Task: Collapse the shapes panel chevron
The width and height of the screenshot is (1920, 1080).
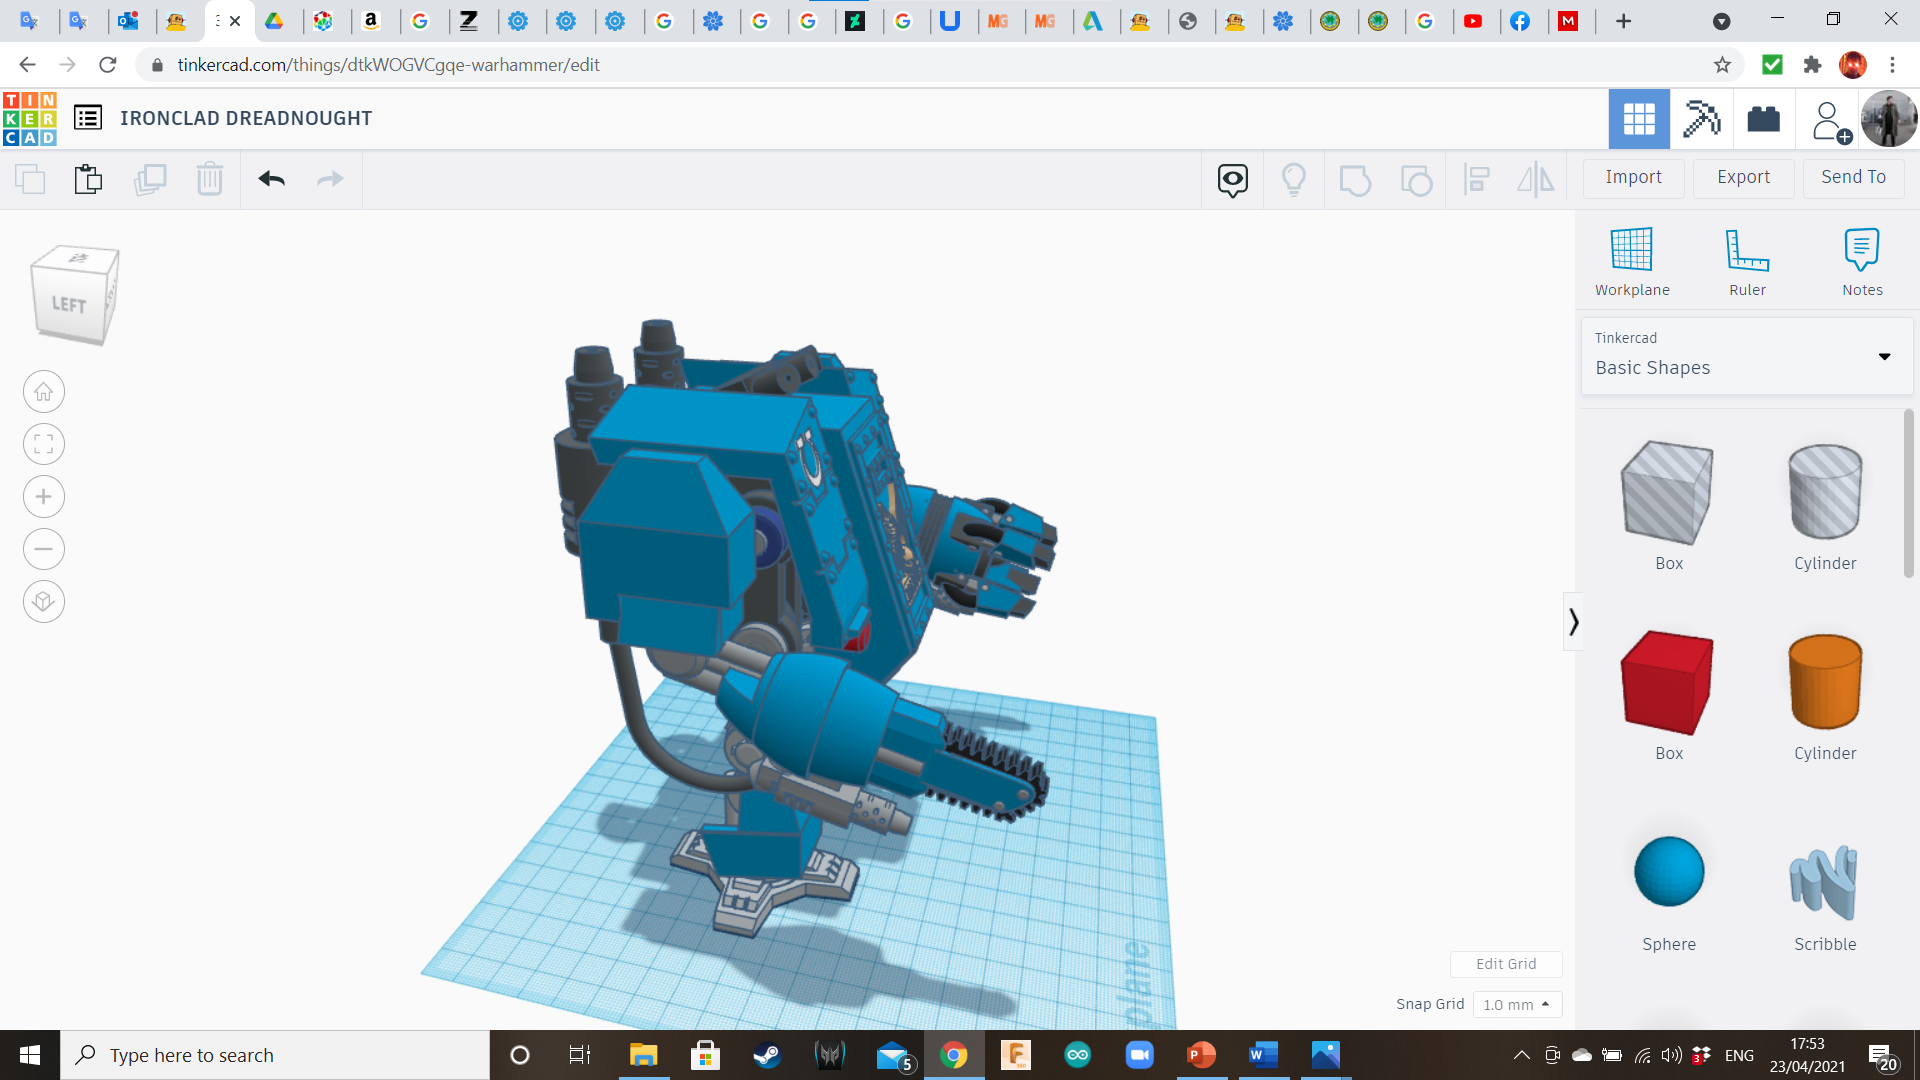Action: pyautogui.click(x=1573, y=622)
